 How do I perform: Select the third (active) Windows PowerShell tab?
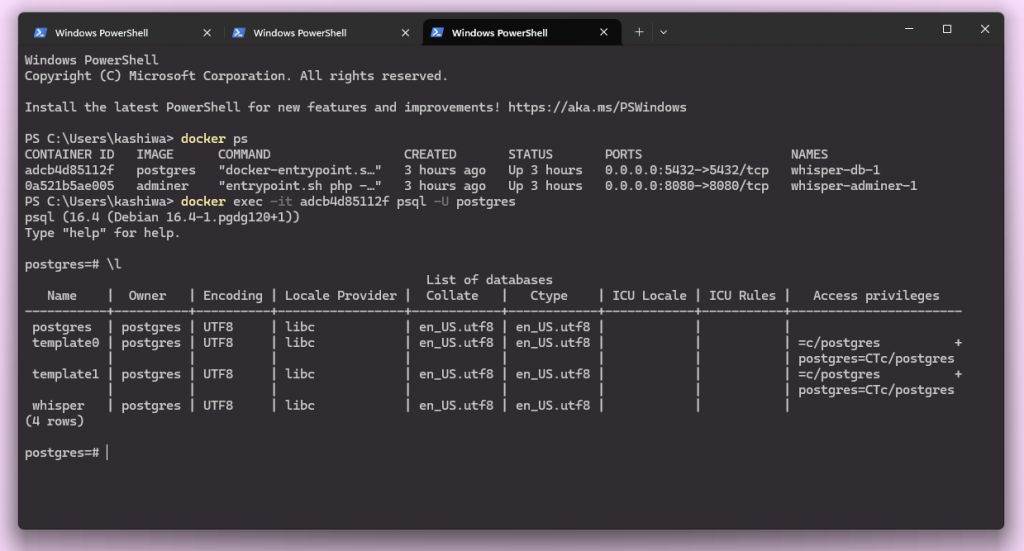pyautogui.click(x=521, y=33)
